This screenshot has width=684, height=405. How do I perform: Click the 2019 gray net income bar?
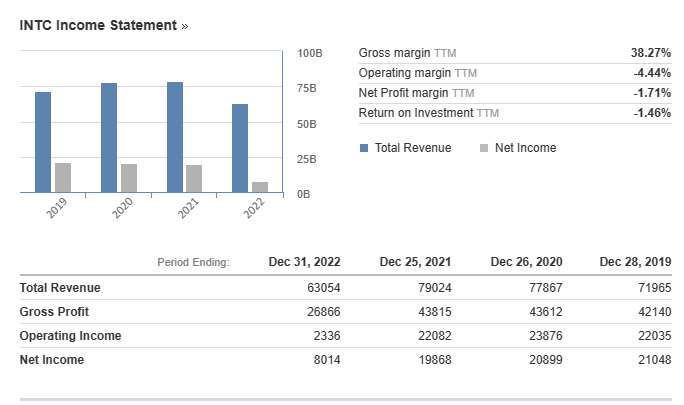click(63, 178)
